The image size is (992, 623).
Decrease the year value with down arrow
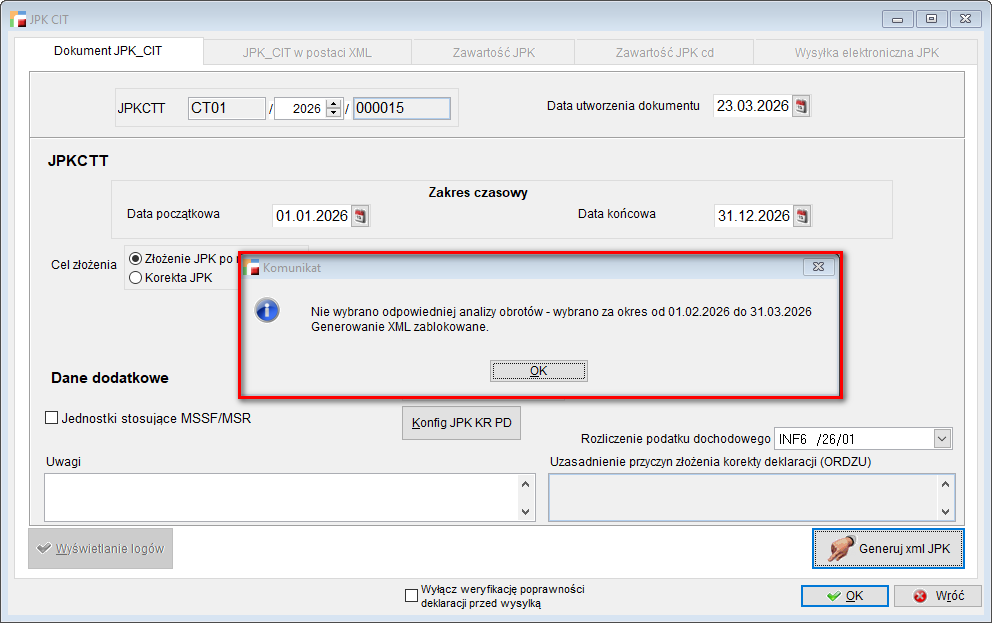coord(334,112)
